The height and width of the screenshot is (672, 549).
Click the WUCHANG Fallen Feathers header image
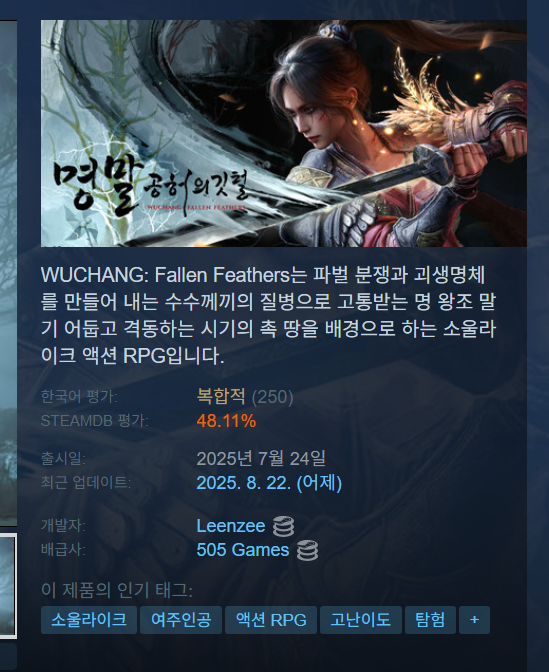pos(284,133)
